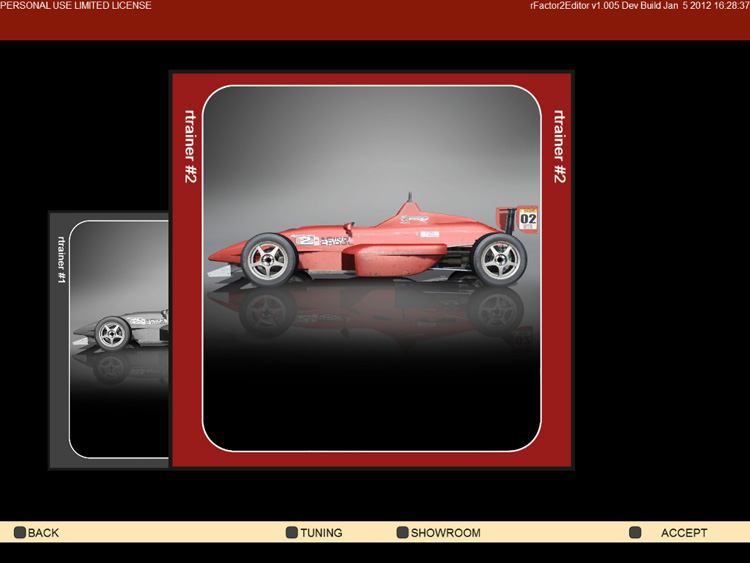750x563 pixels.
Task: Click the square icon beside BACK
Action: click(x=19, y=533)
